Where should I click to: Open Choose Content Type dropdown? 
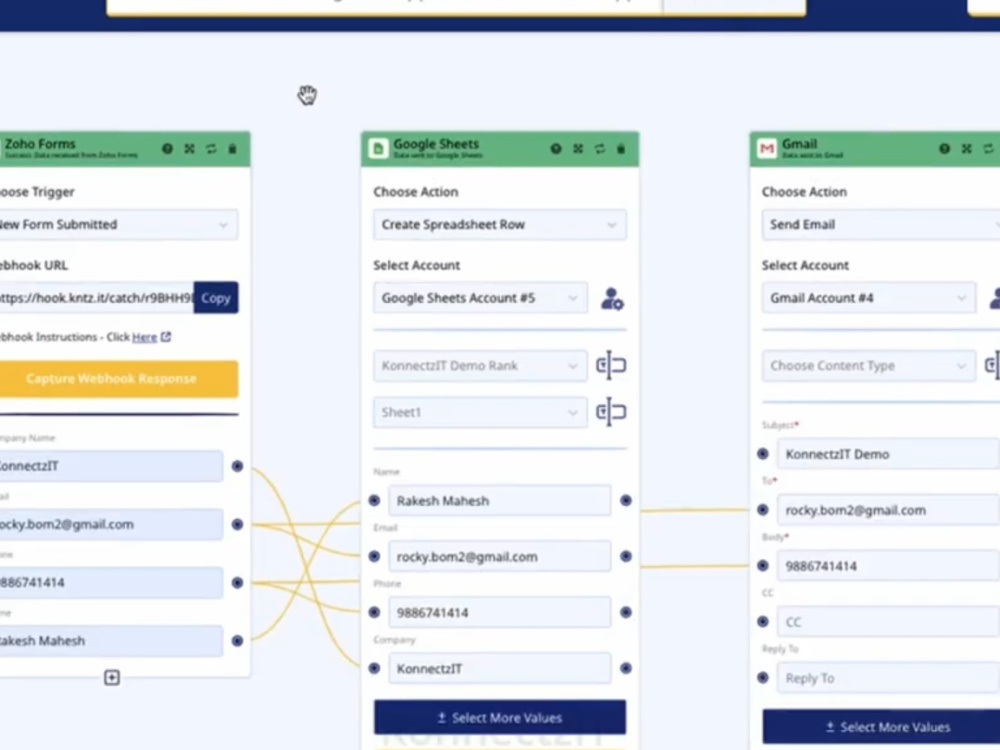[869, 365]
